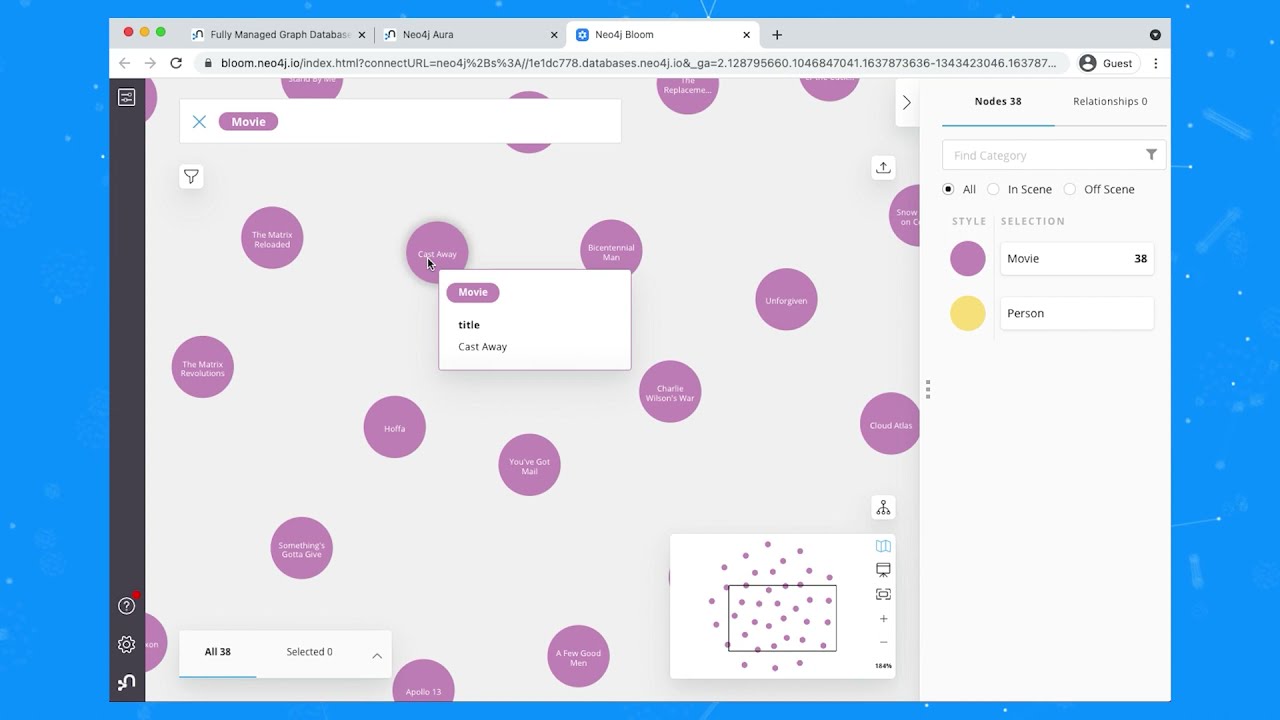Screen dimensions: 1280x720
Task: Select the In Scene radio button
Action: 993,189
